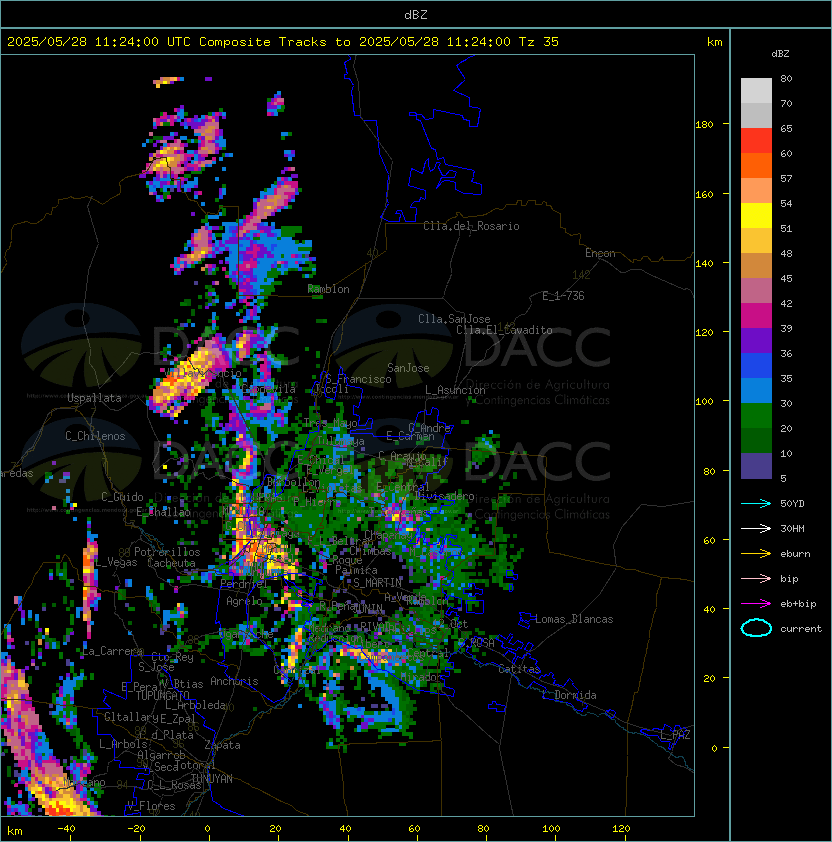Click the royal blue 35-36 dBZ swatch
This screenshot has width=832, height=842.
point(756,365)
